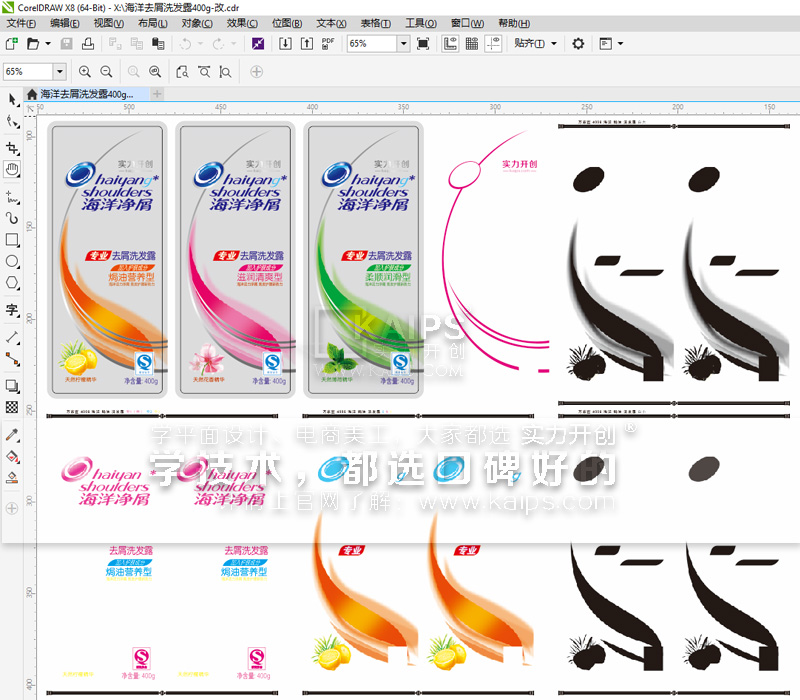The image size is (800, 700).
Task: Toggle full-screen preview
Action: (x=423, y=44)
